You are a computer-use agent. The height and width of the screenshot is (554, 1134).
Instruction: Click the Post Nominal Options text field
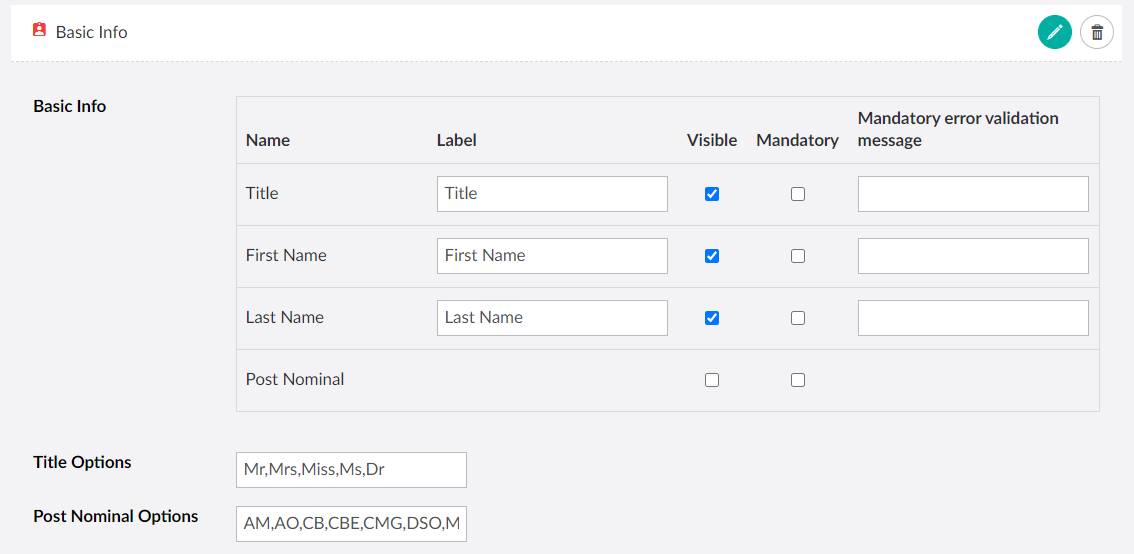pos(351,524)
